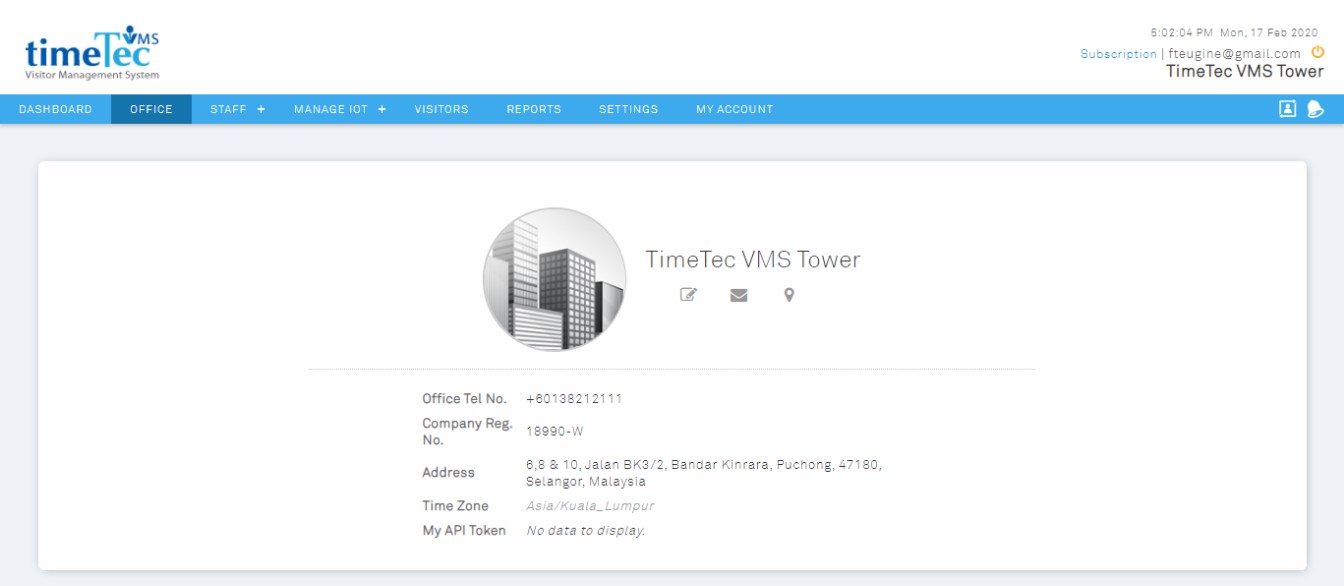Click the TimeTec VMS Tower name in the header
Image resolution: width=1344 pixels, height=586 pixels.
point(1245,72)
